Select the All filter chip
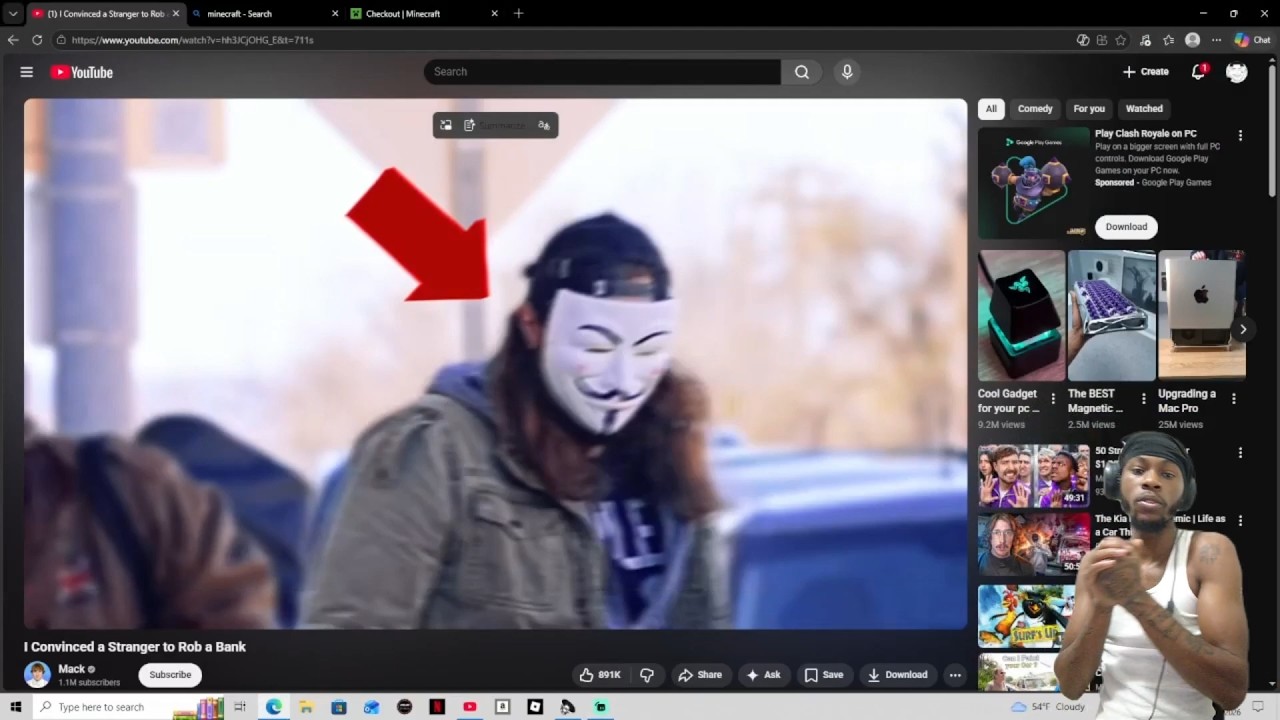Screen dimensions: 1280x720 pos(991,108)
